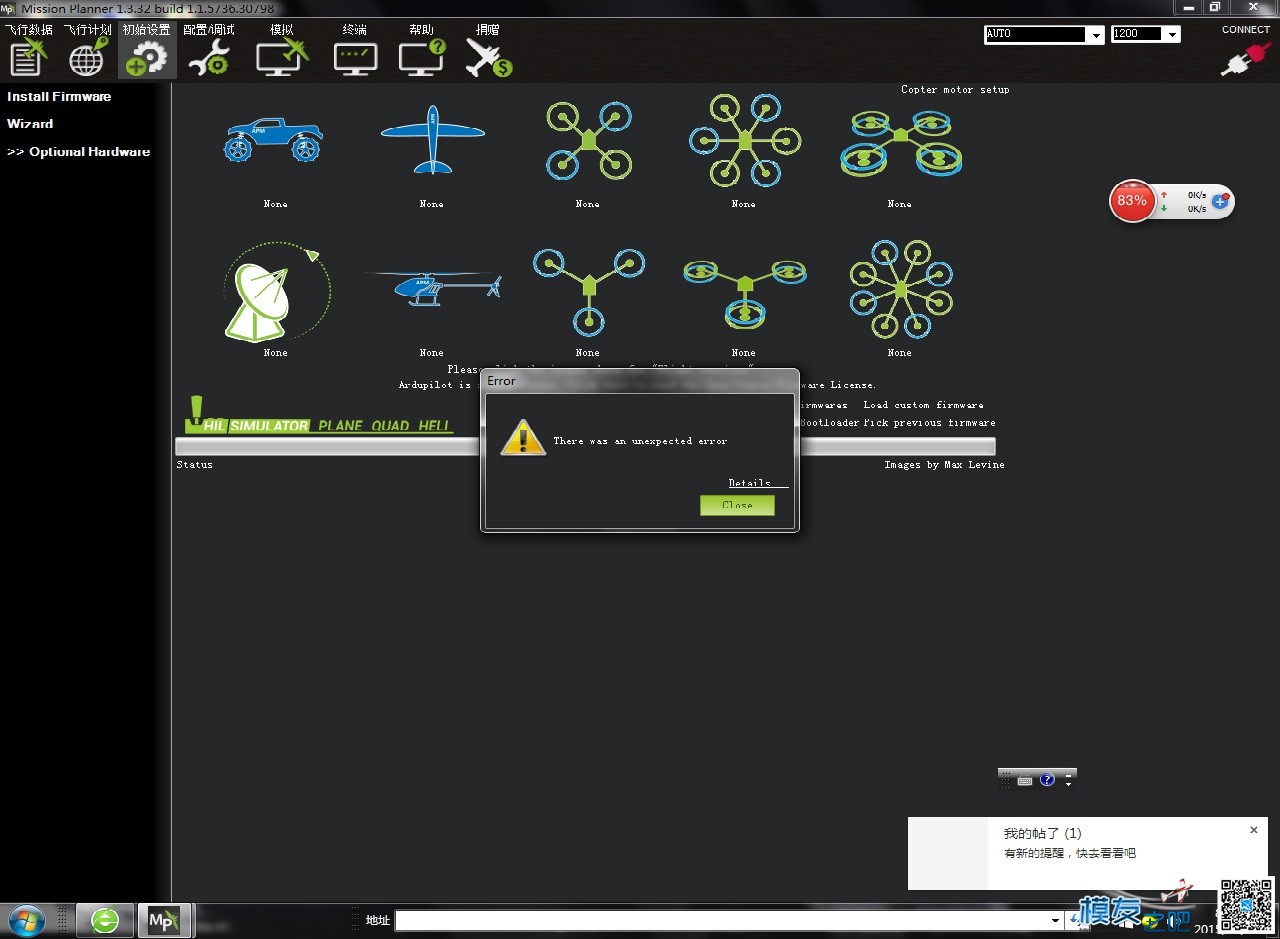Click Mission Planner taskbar icon

tap(164, 920)
